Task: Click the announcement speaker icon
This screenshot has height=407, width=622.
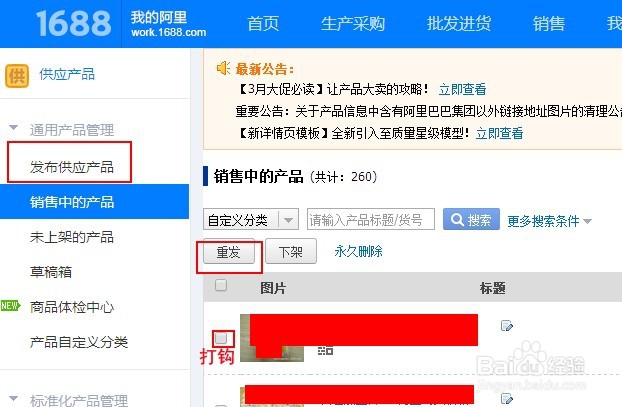Action: [223, 68]
